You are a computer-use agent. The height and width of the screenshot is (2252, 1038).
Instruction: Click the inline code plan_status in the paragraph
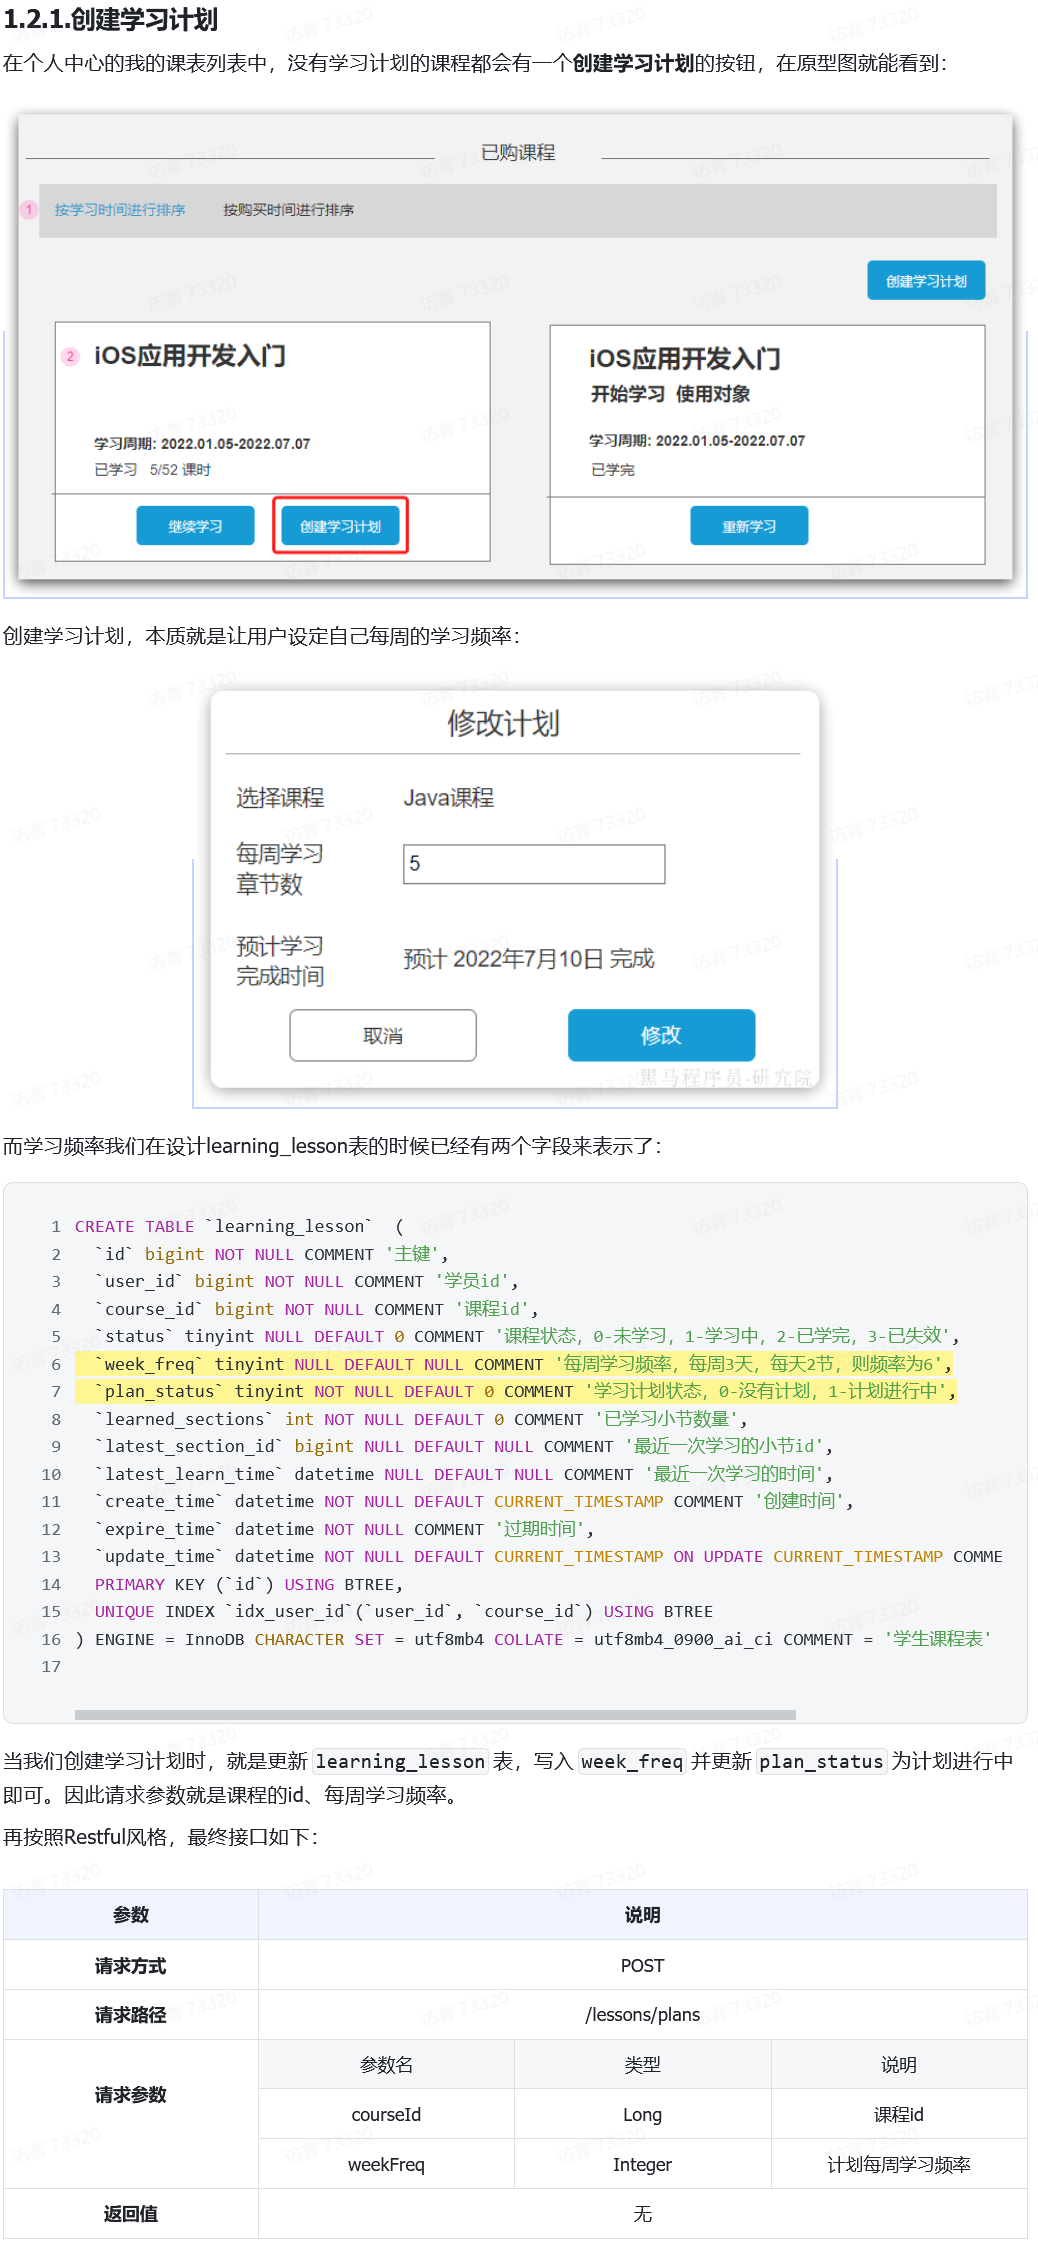click(820, 1762)
